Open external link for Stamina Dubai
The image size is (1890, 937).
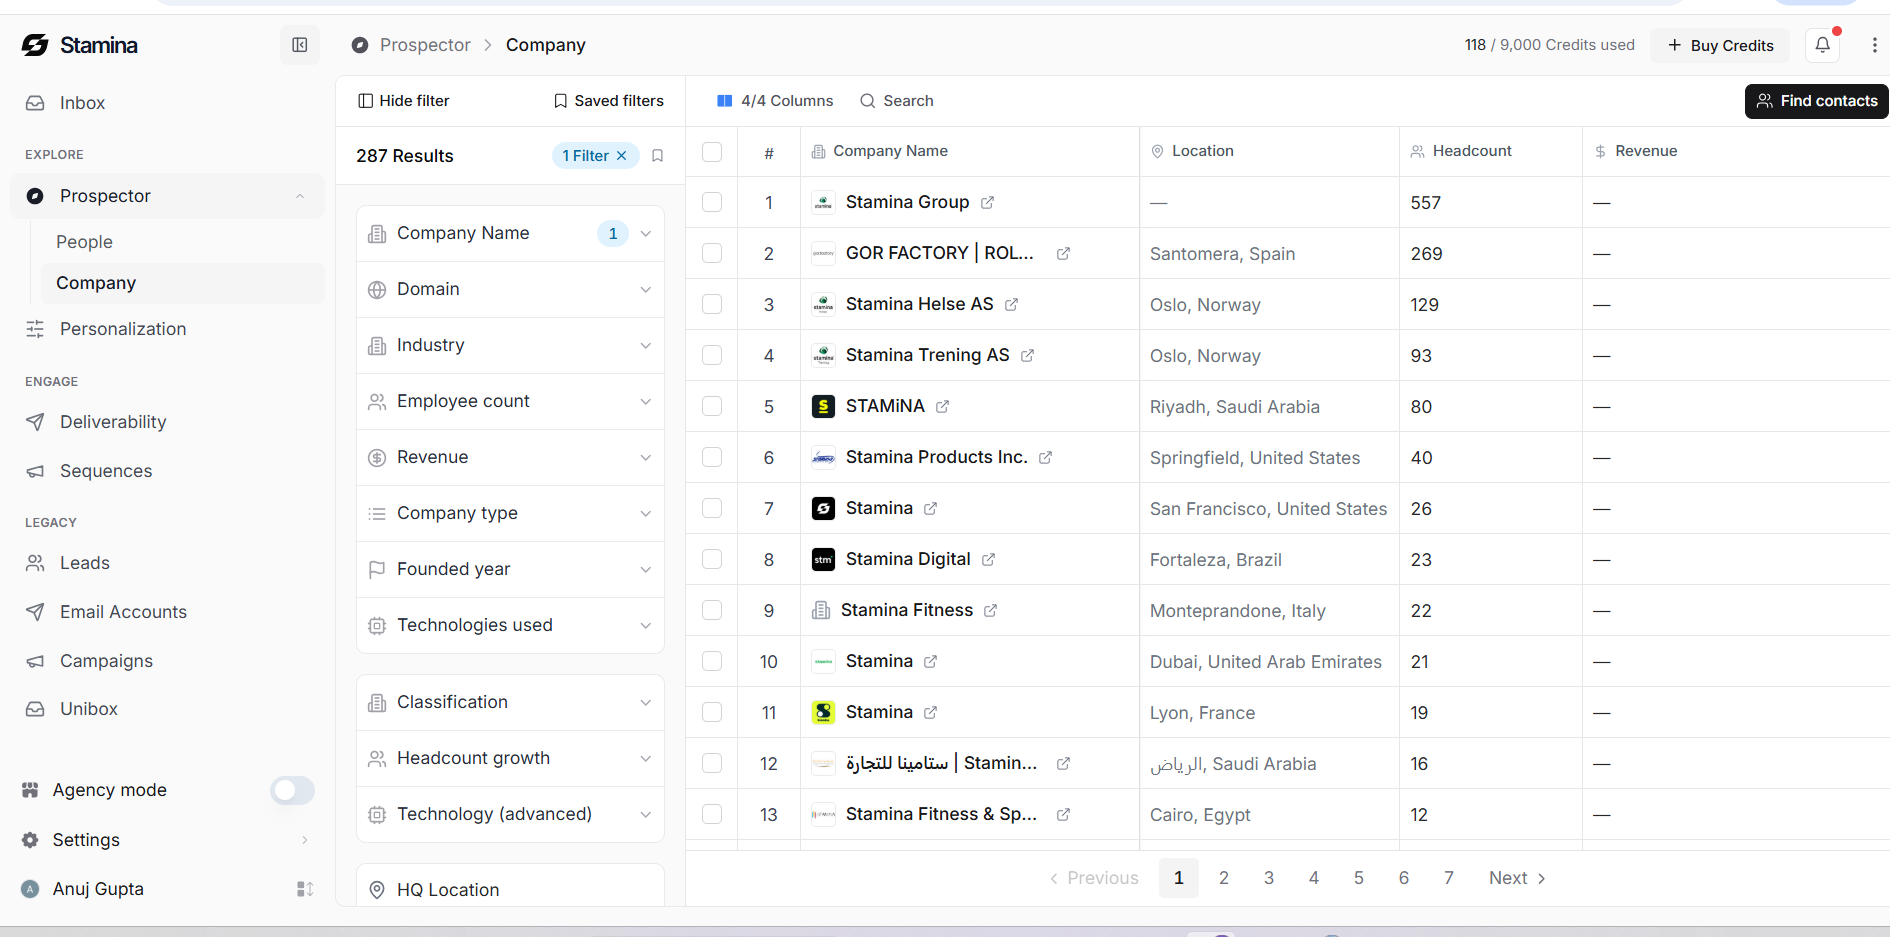(930, 662)
